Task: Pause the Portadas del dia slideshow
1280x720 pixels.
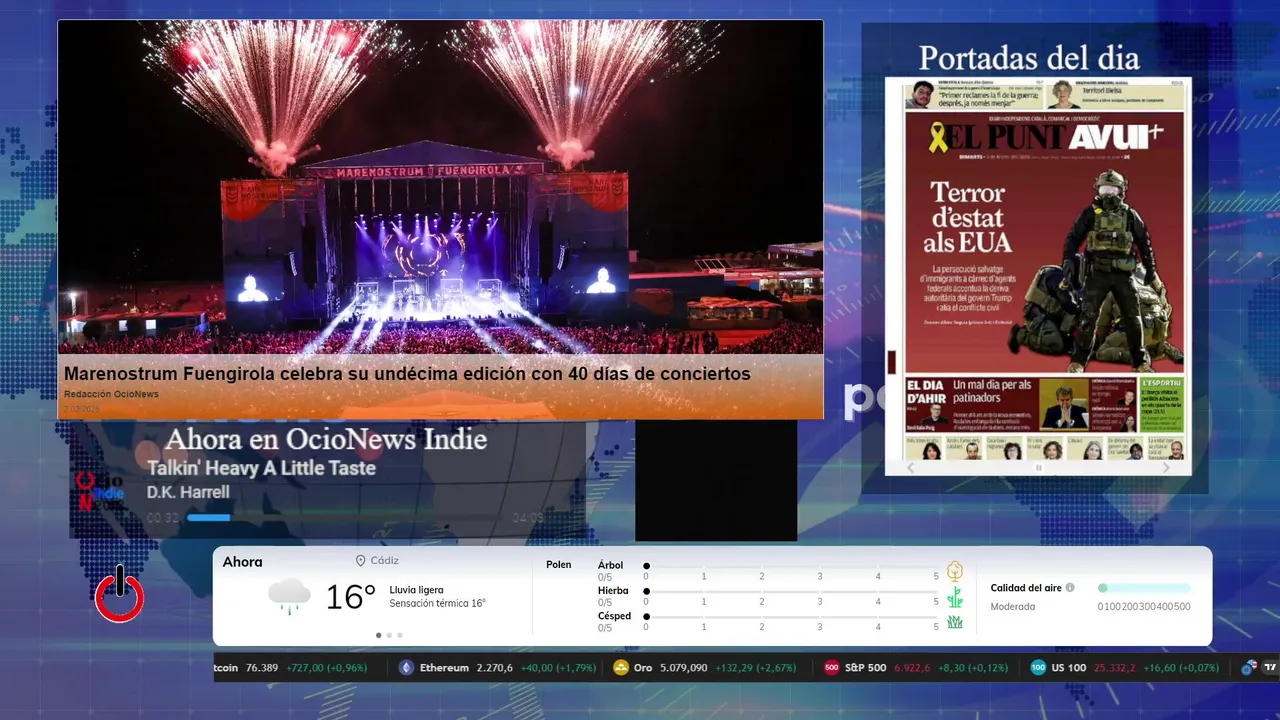Action: click(x=1038, y=467)
